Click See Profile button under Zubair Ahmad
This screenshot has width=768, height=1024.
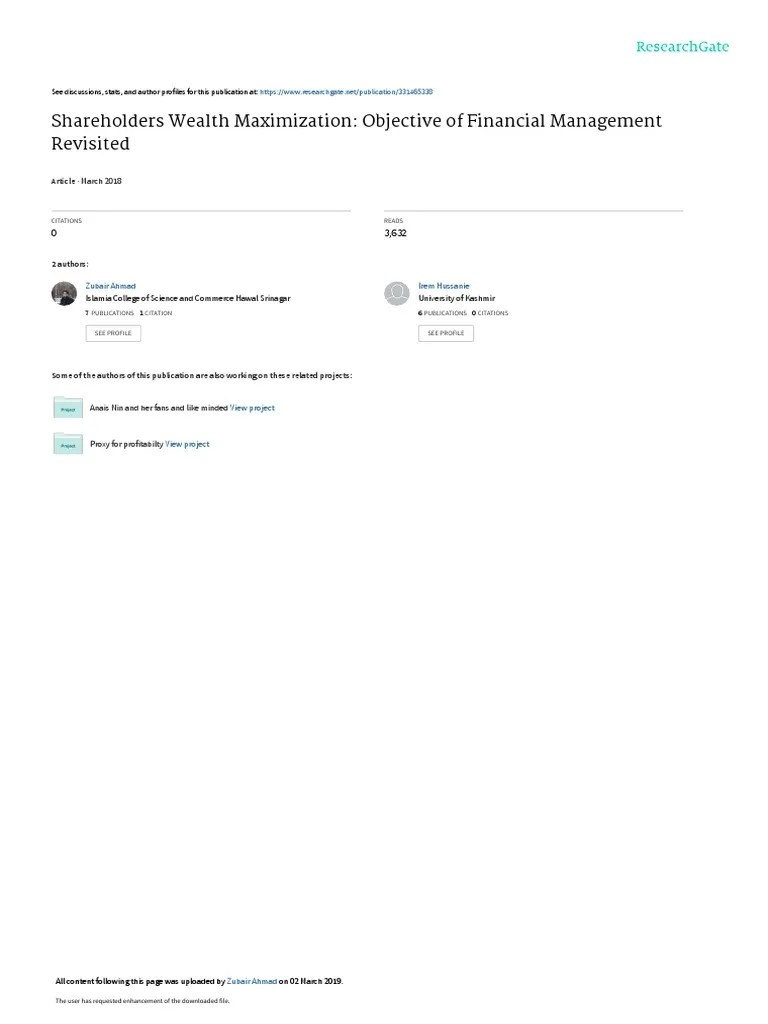[113, 333]
